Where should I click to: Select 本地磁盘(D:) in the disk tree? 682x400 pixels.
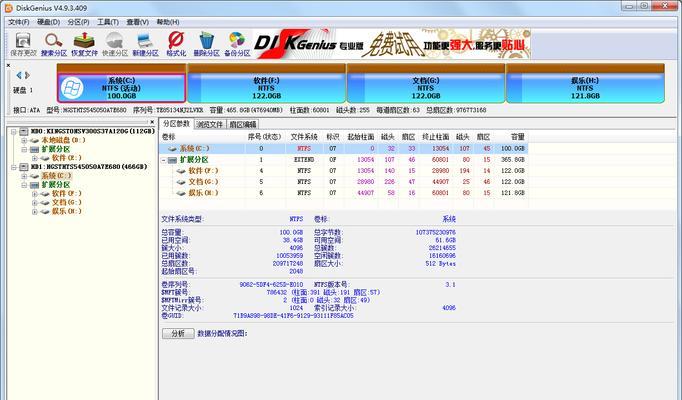click(64, 140)
